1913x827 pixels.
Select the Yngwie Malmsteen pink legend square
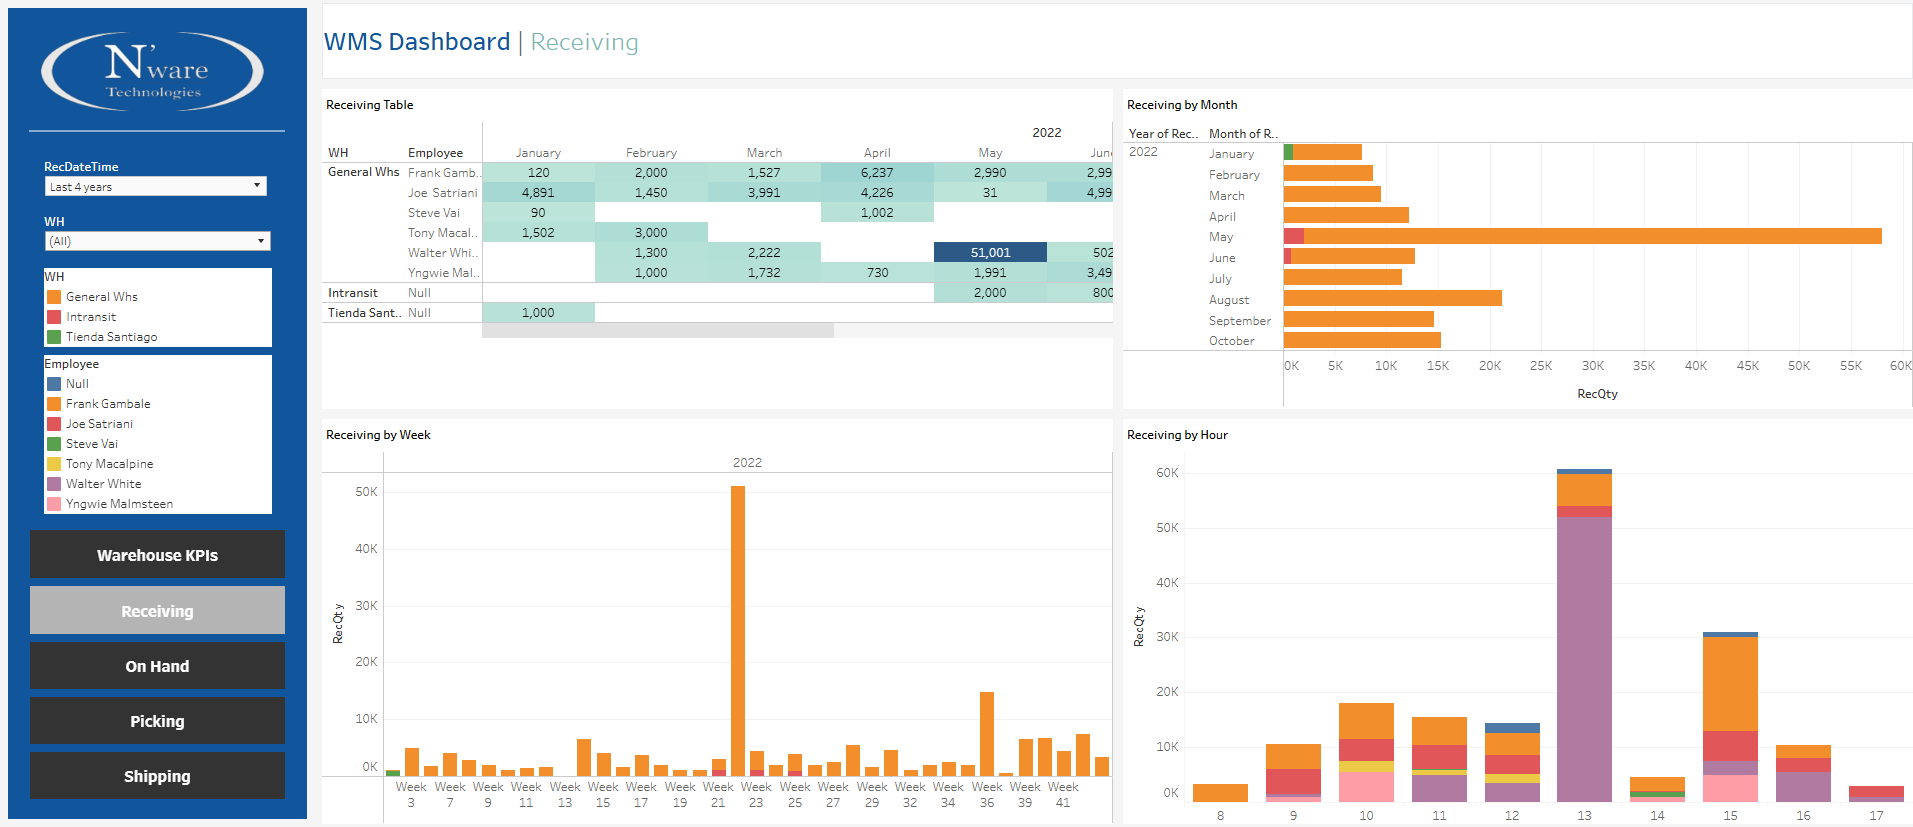click(x=55, y=504)
